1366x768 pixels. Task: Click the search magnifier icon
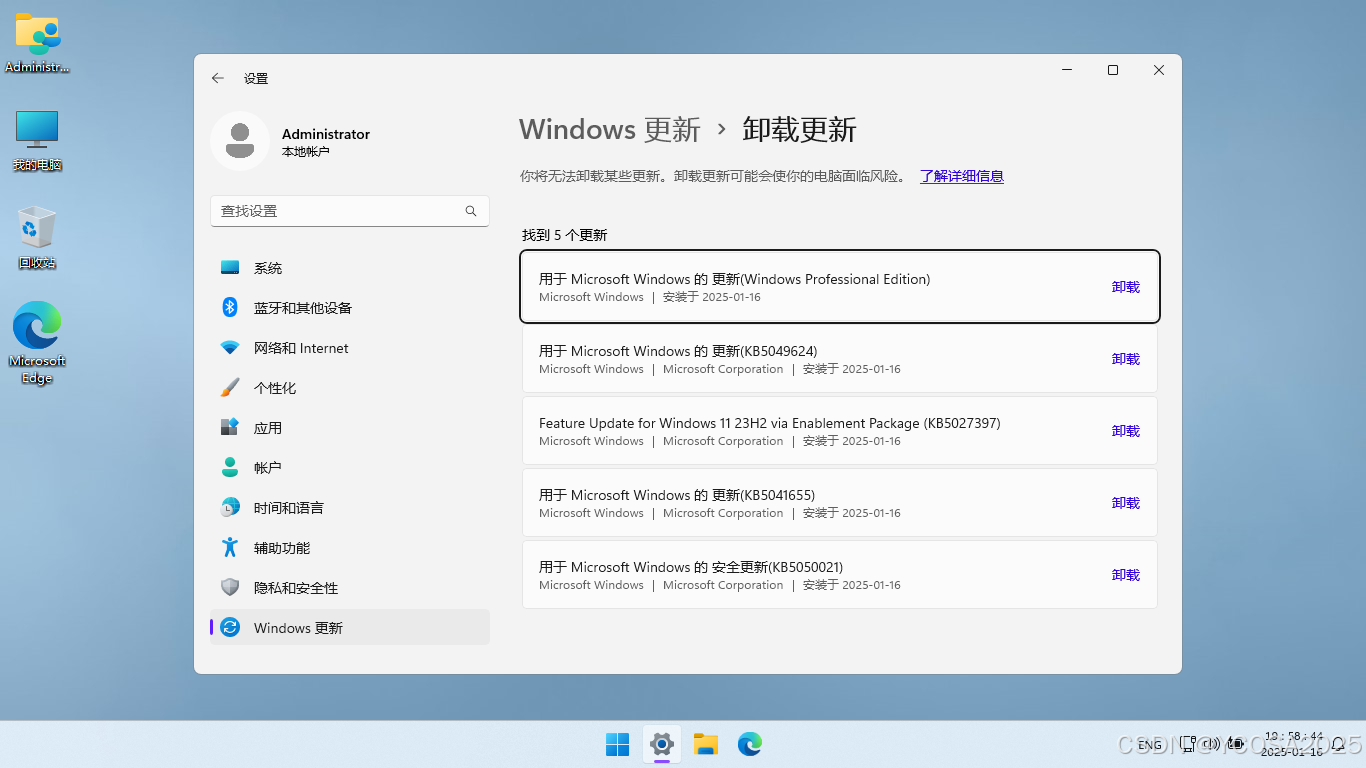click(471, 211)
